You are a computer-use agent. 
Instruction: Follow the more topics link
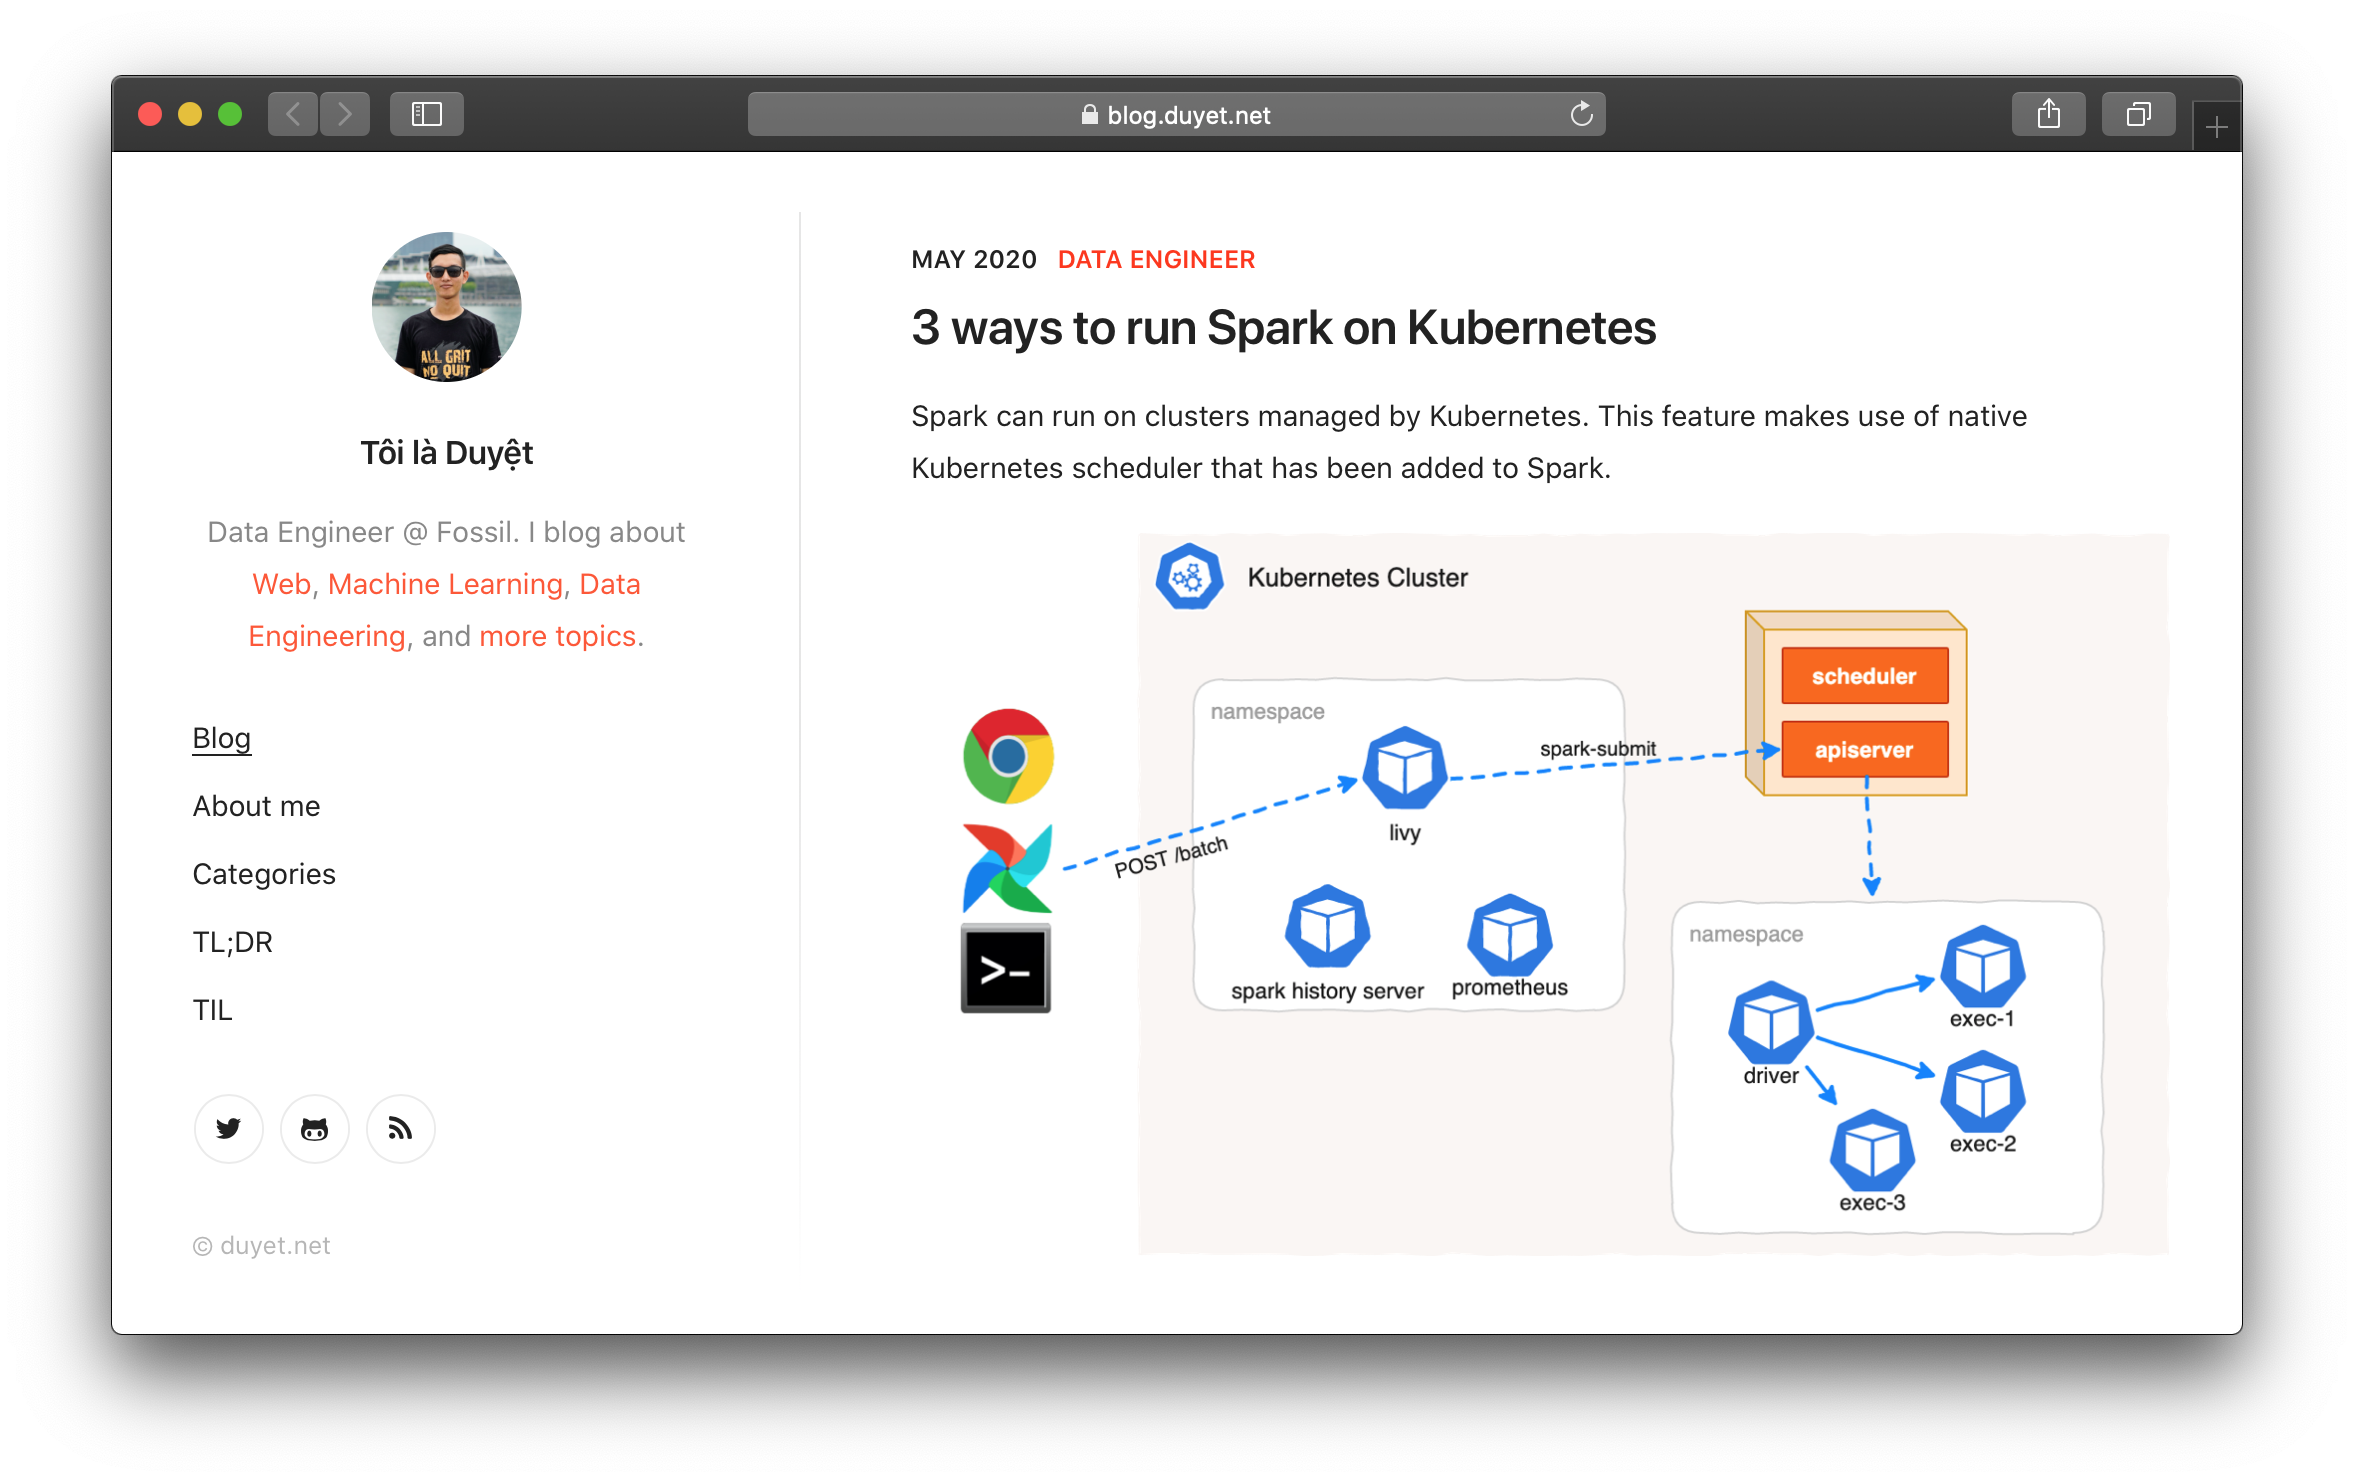coord(558,636)
